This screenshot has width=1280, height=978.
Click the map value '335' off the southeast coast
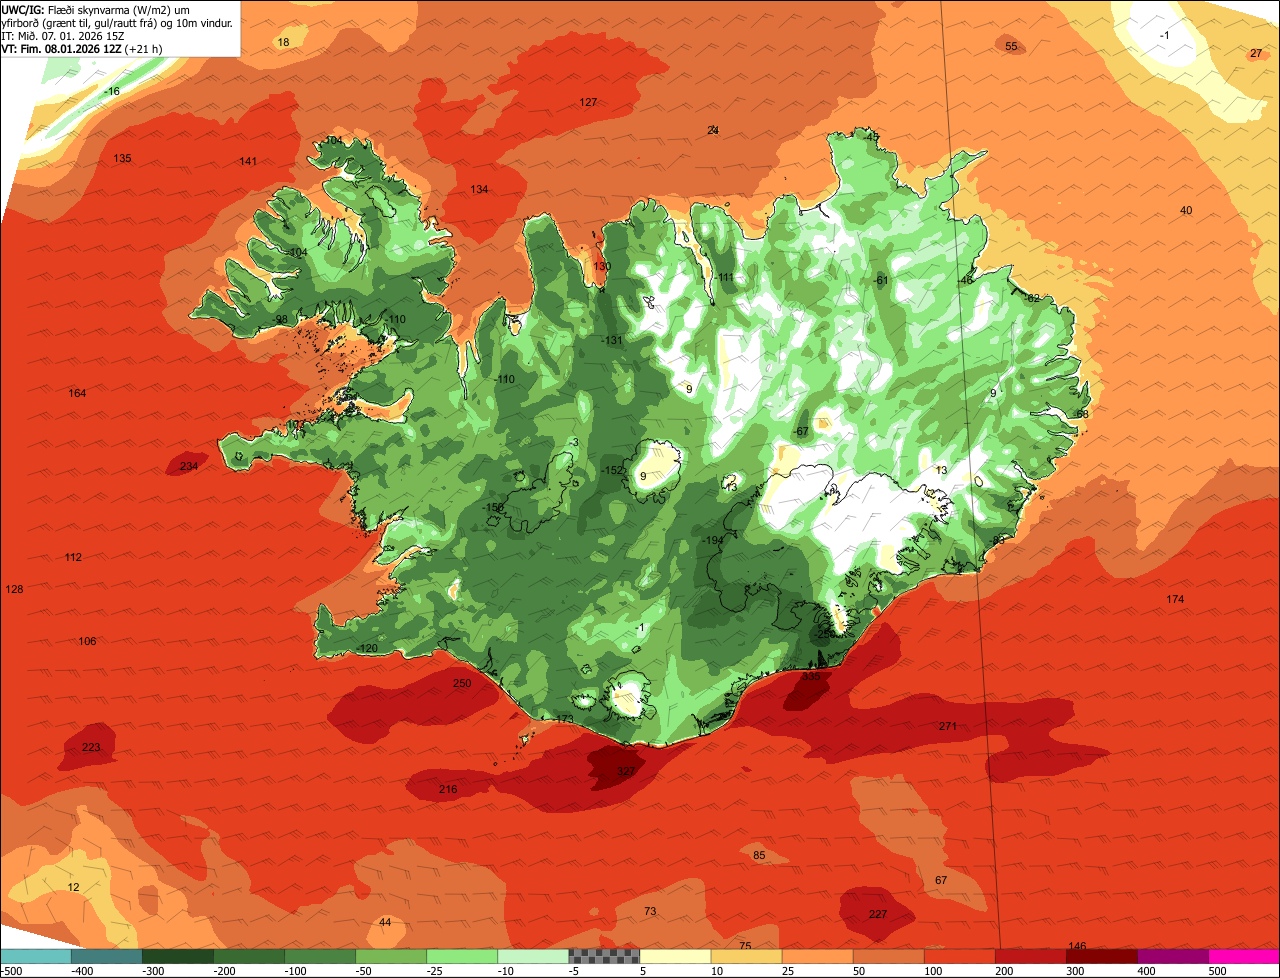pyautogui.click(x=811, y=676)
